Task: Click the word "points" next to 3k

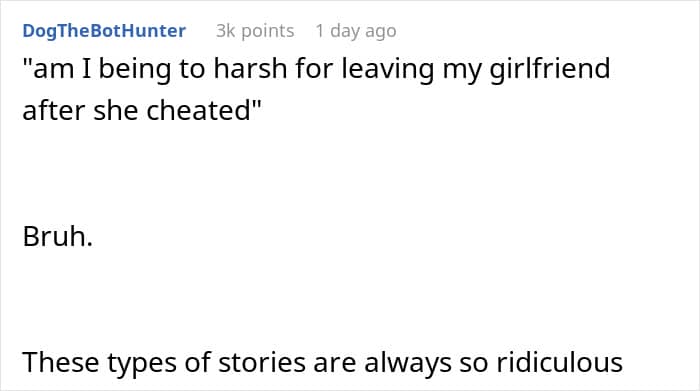Action: point(267,32)
